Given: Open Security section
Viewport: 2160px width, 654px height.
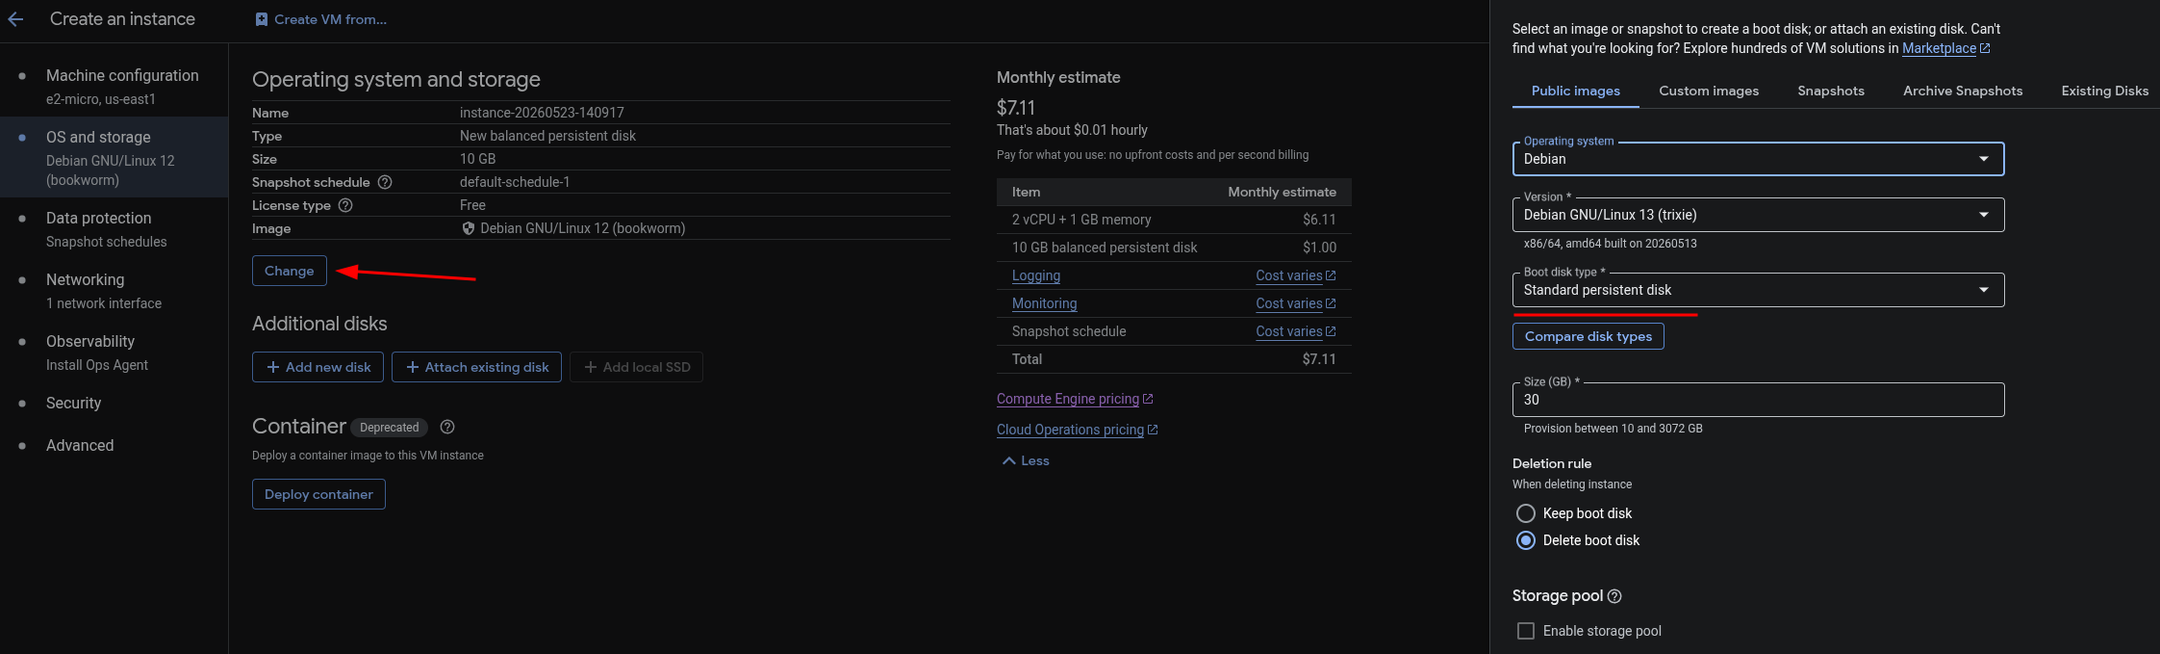Looking at the screenshot, I should point(114,403).
